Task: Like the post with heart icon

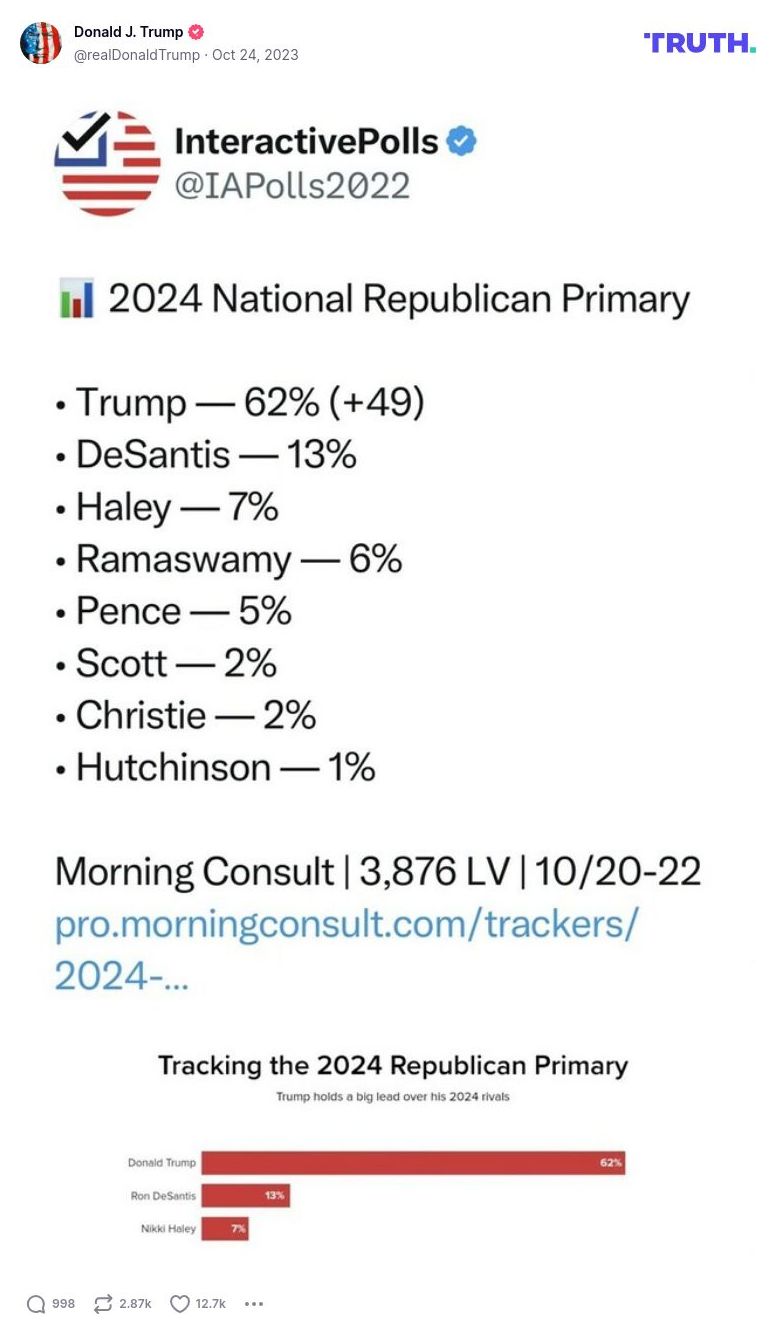Action: (180, 1304)
